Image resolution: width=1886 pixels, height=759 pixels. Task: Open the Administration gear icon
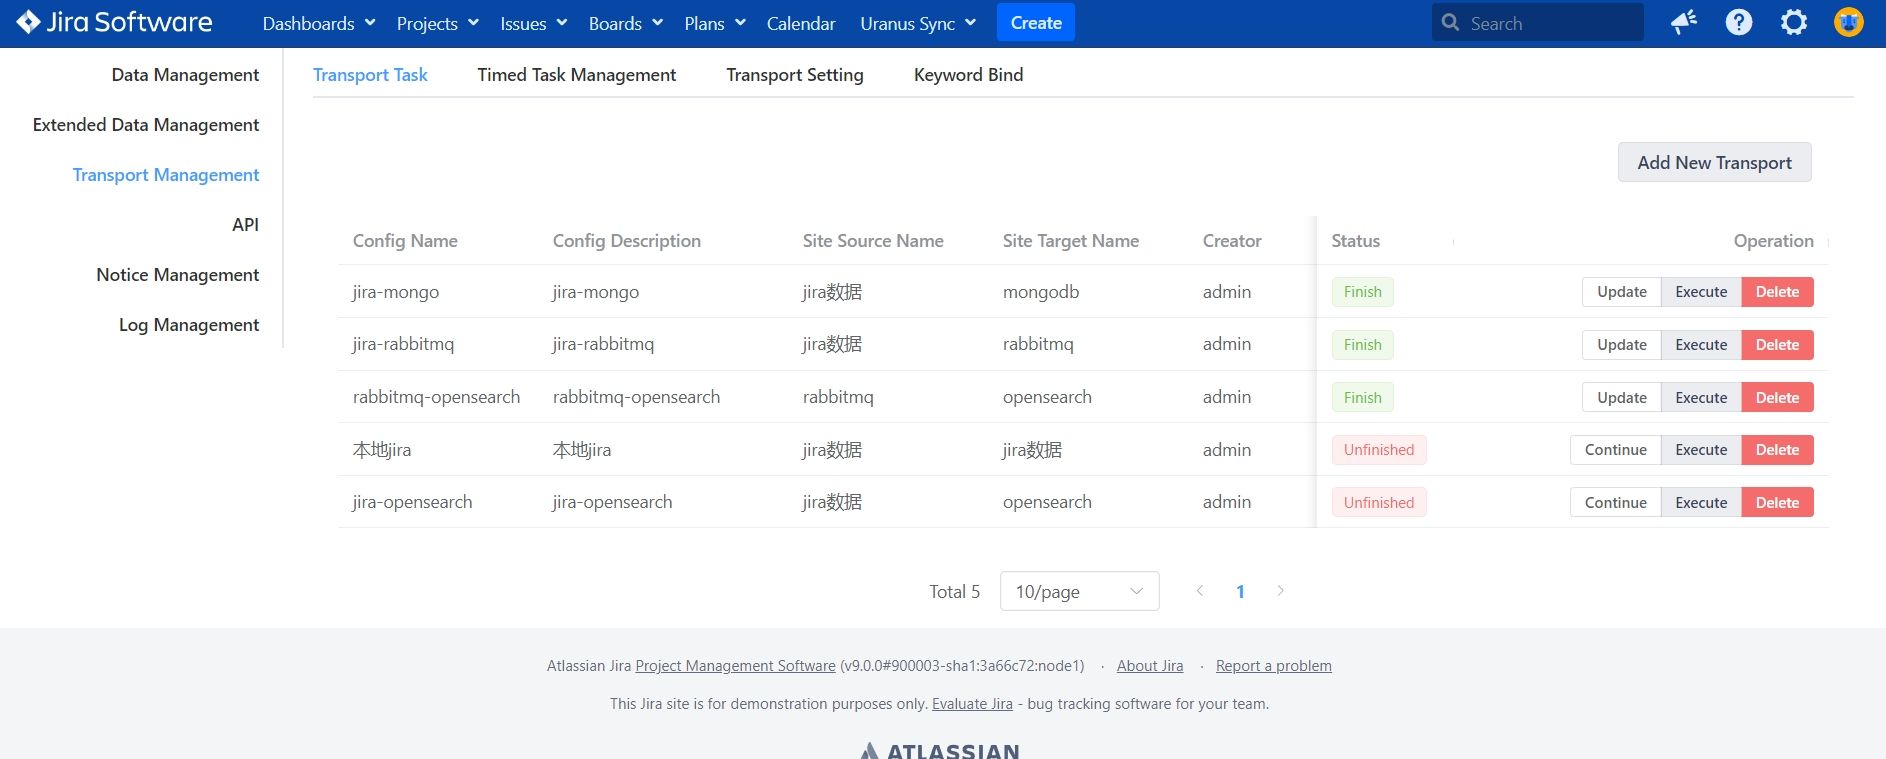coord(1794,22)
